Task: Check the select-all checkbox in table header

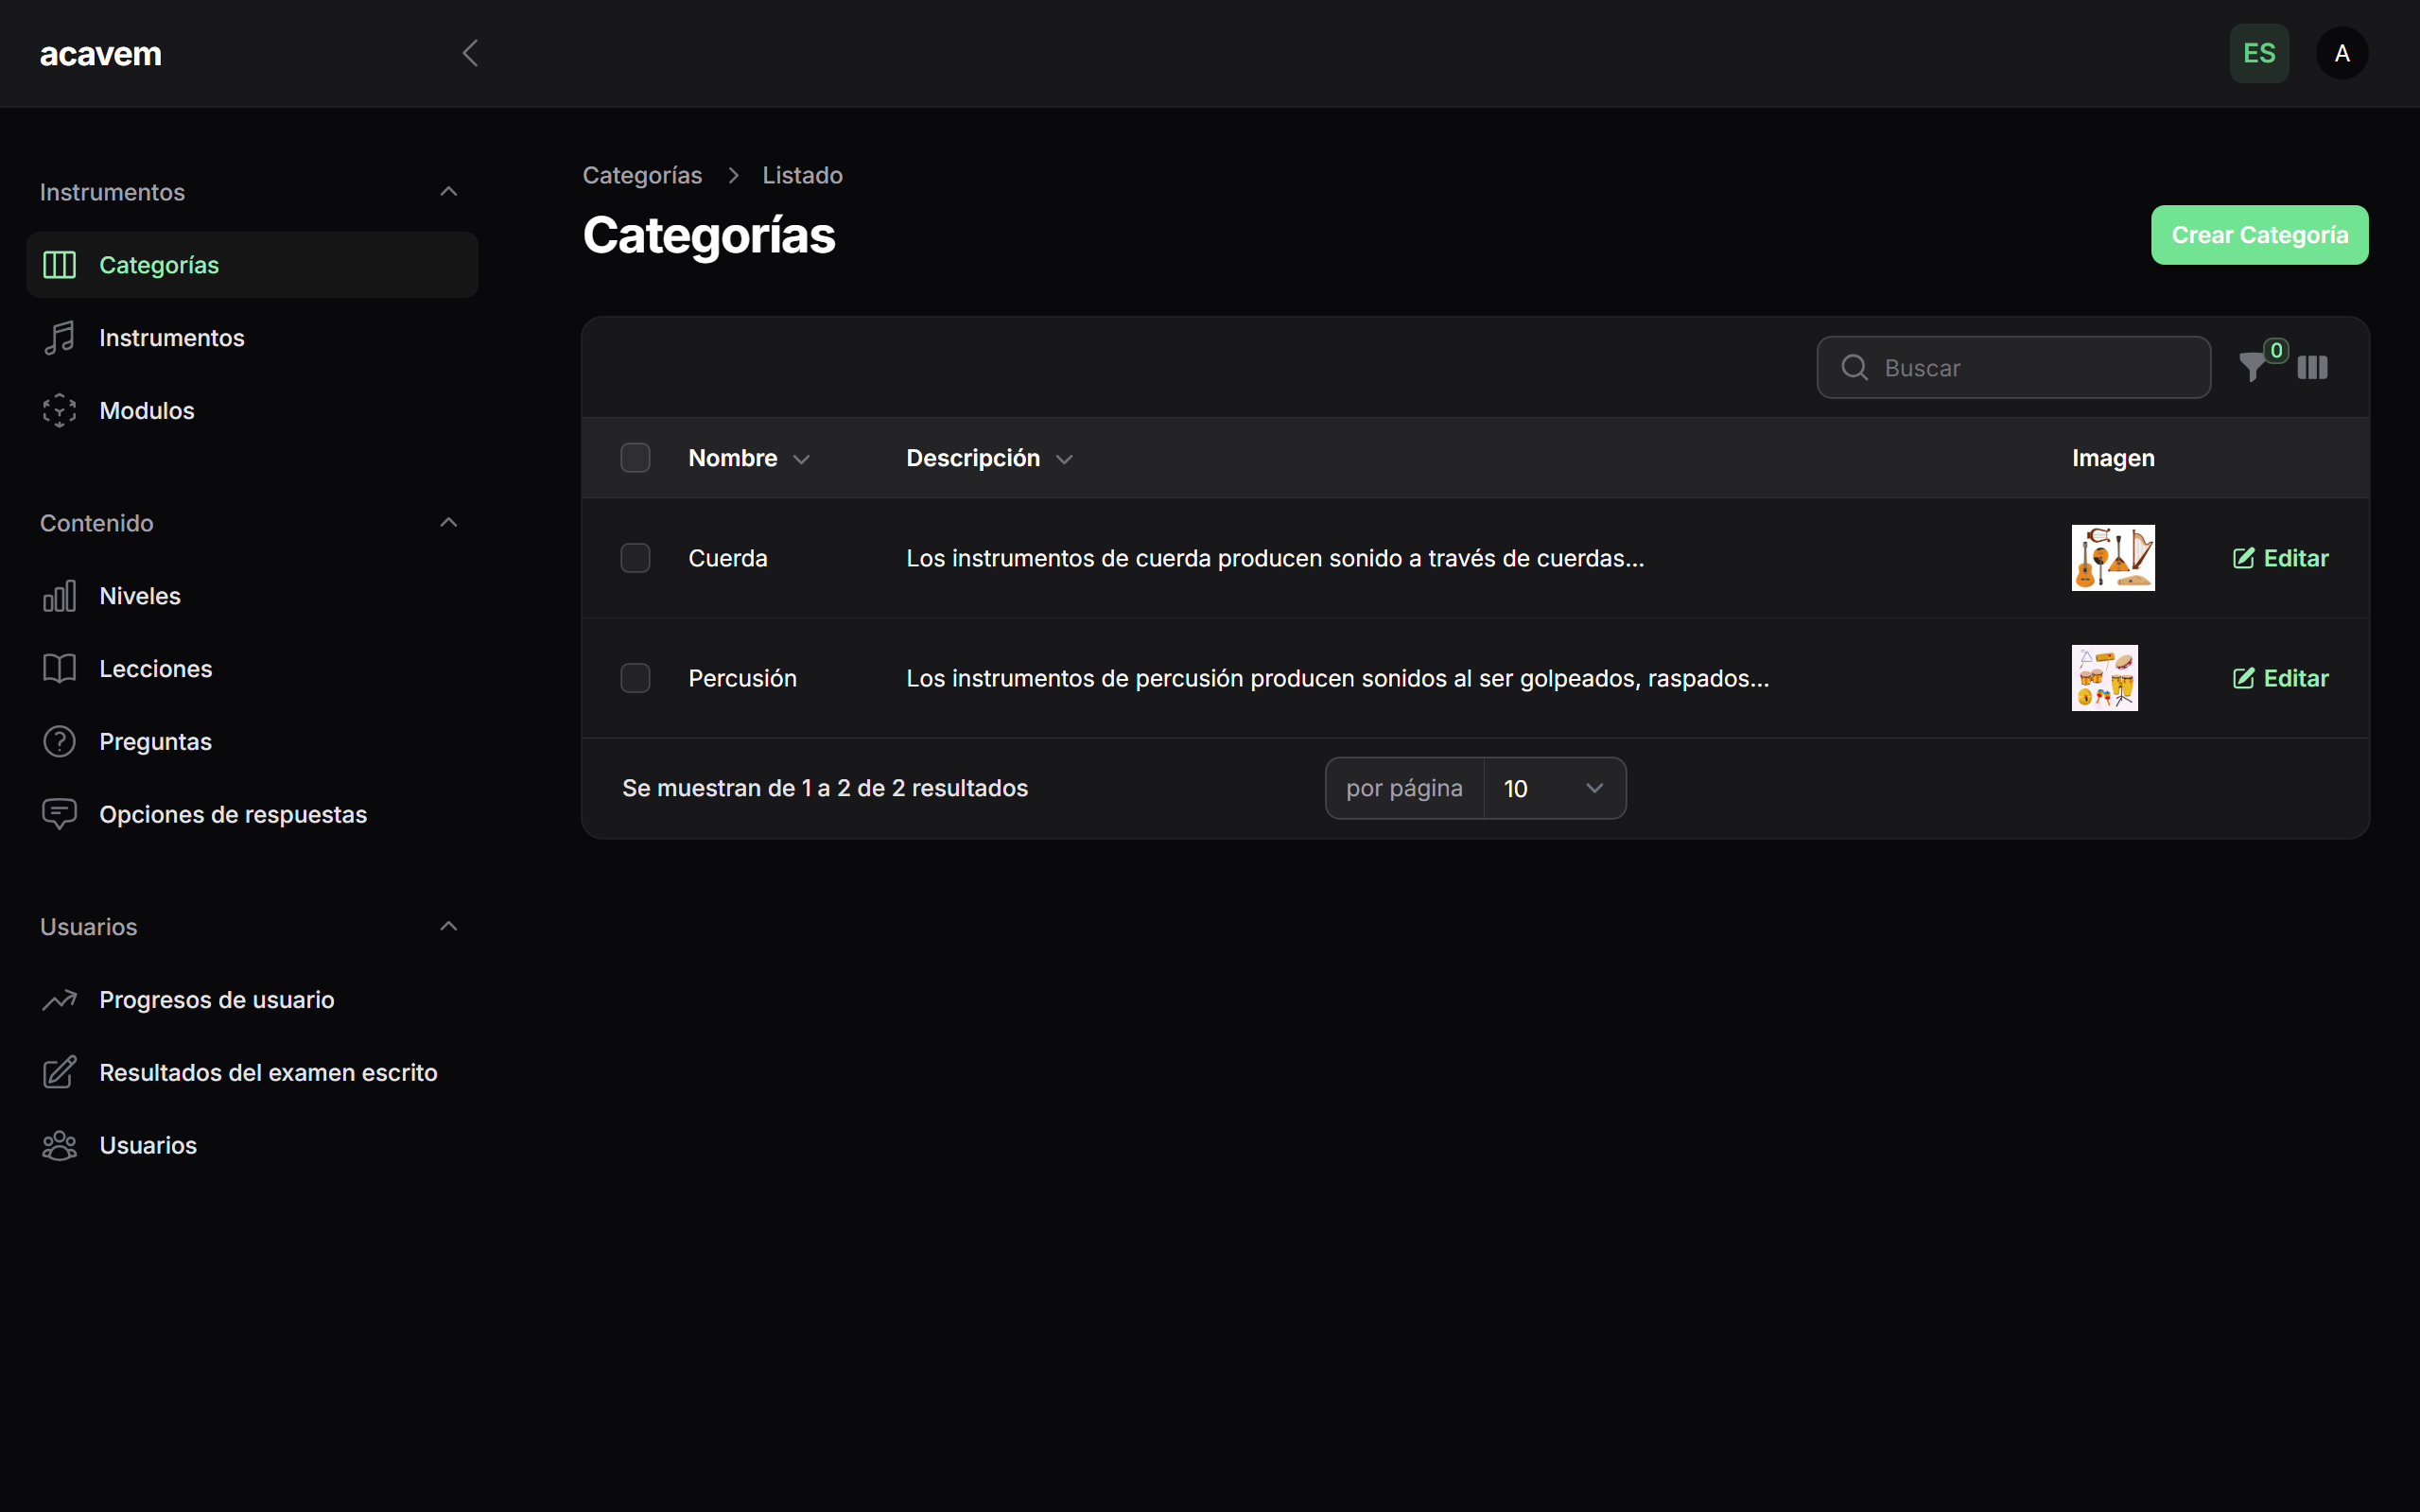Action: [x=635, y=457]
